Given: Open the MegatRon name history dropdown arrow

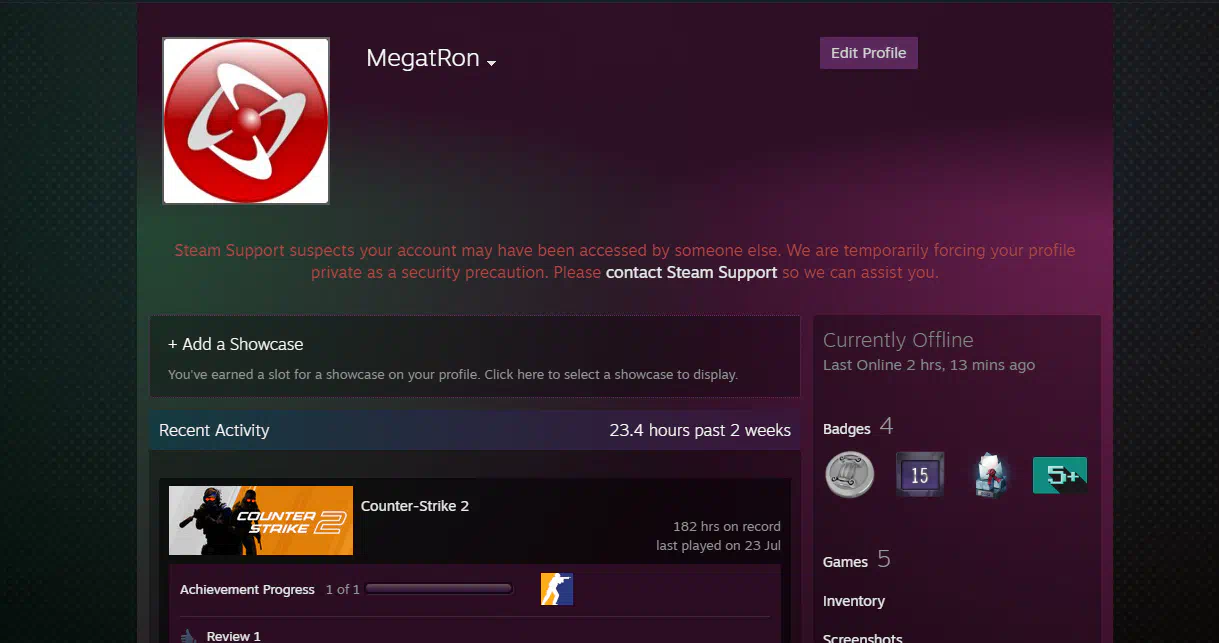Looking at the screenshot, I should pyautogui.click(x=491, y=63).
